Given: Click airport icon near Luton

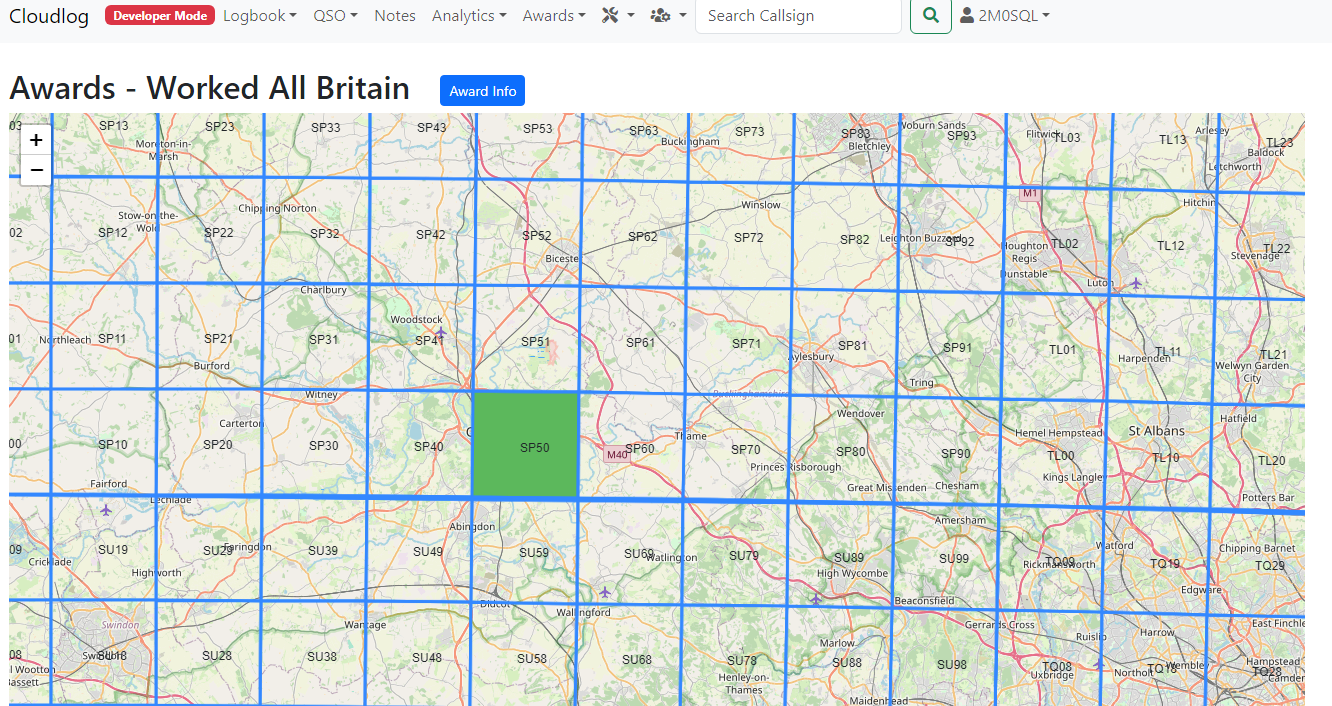Looking at the screenshot, I should (1136, 284).
